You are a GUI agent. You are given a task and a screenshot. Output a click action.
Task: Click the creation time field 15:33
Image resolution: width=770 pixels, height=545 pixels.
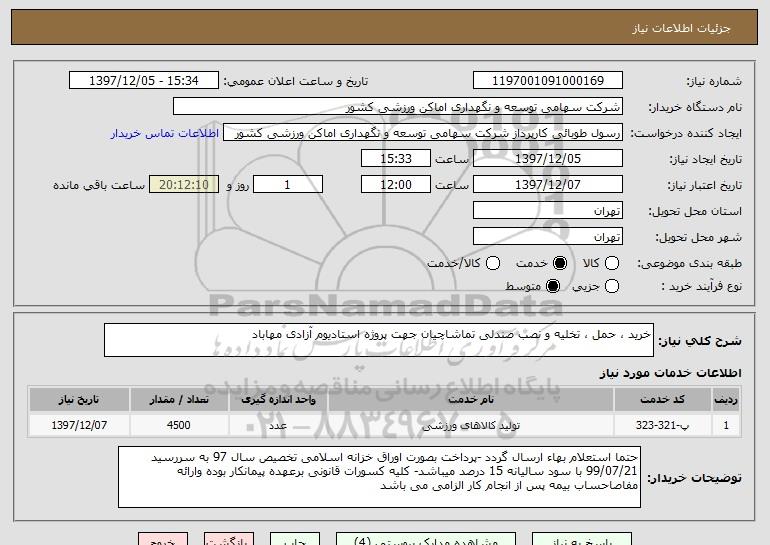396,159
